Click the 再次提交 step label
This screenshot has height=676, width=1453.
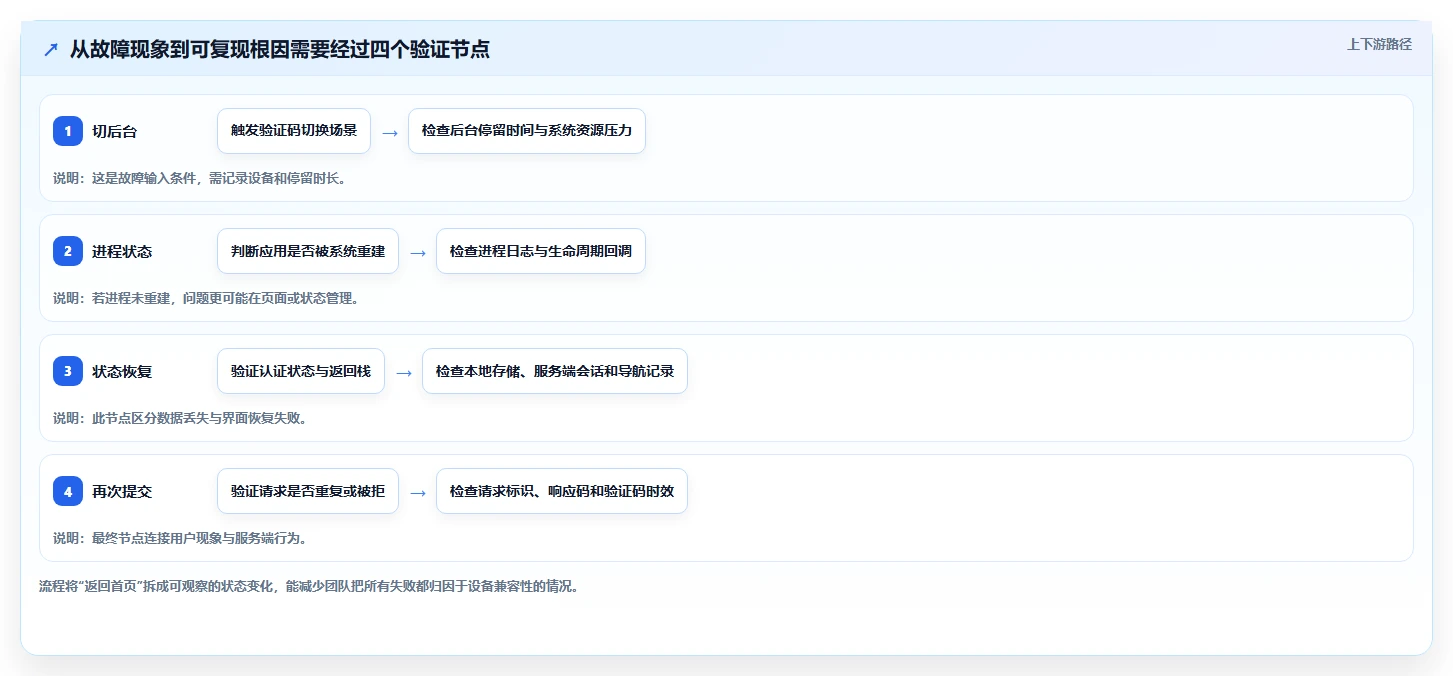pos(122,491)
